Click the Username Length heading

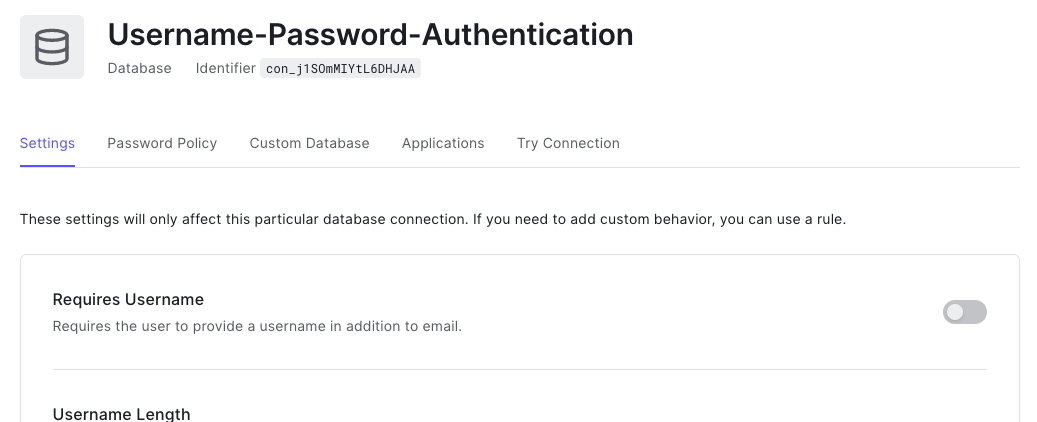click(x=121, y=414)
